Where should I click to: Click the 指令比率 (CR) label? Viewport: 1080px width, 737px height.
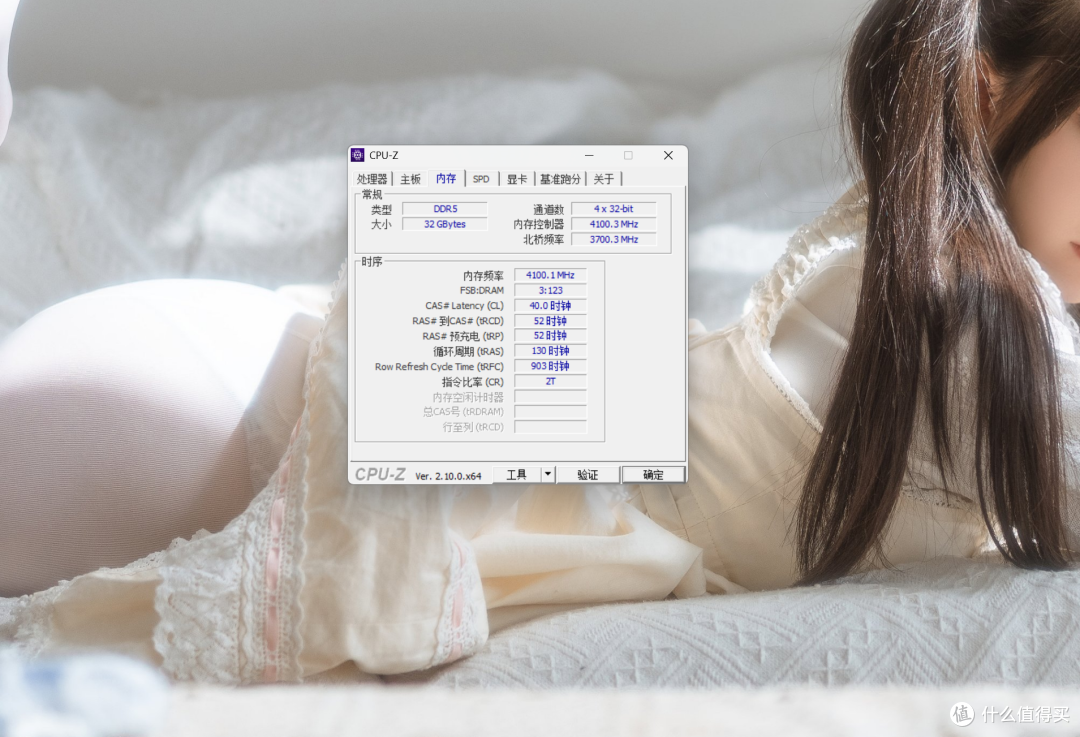[472, 382]
